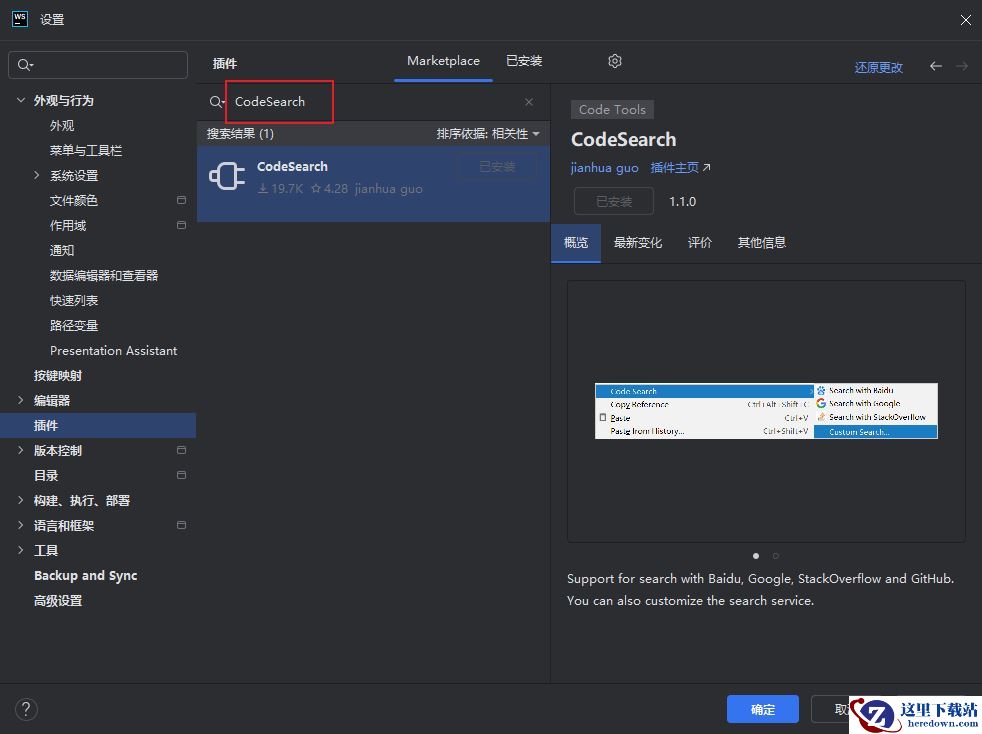982x734 pixels.
Task: Select the CodeSearch search result row
Action: 373,184
